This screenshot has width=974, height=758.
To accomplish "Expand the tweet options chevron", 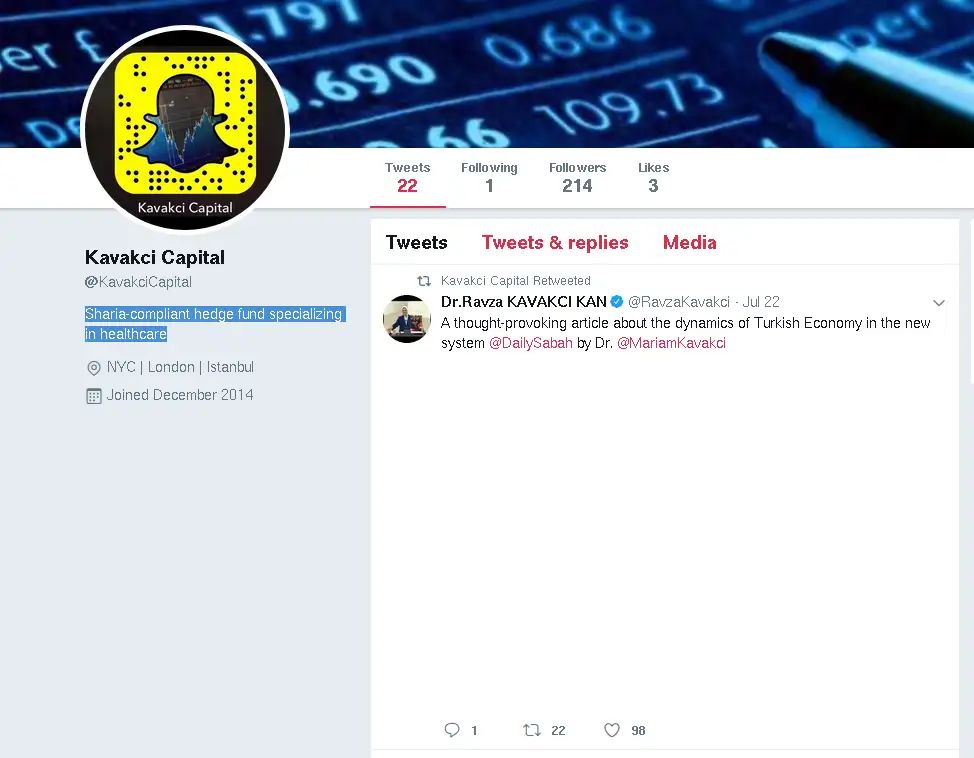I will [x=939, y=303].
